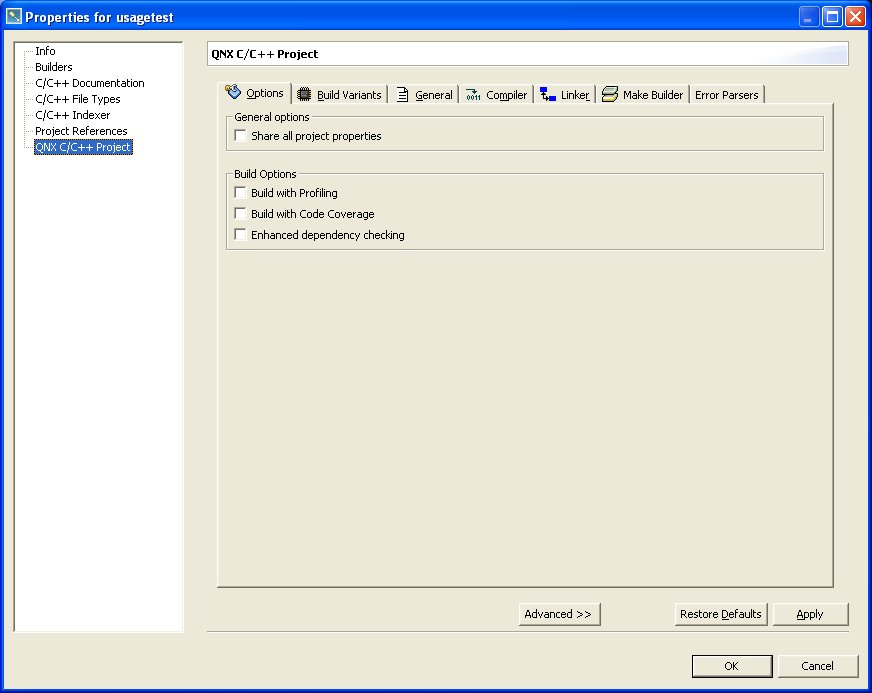Click Restore Defaults

(720, 614)
